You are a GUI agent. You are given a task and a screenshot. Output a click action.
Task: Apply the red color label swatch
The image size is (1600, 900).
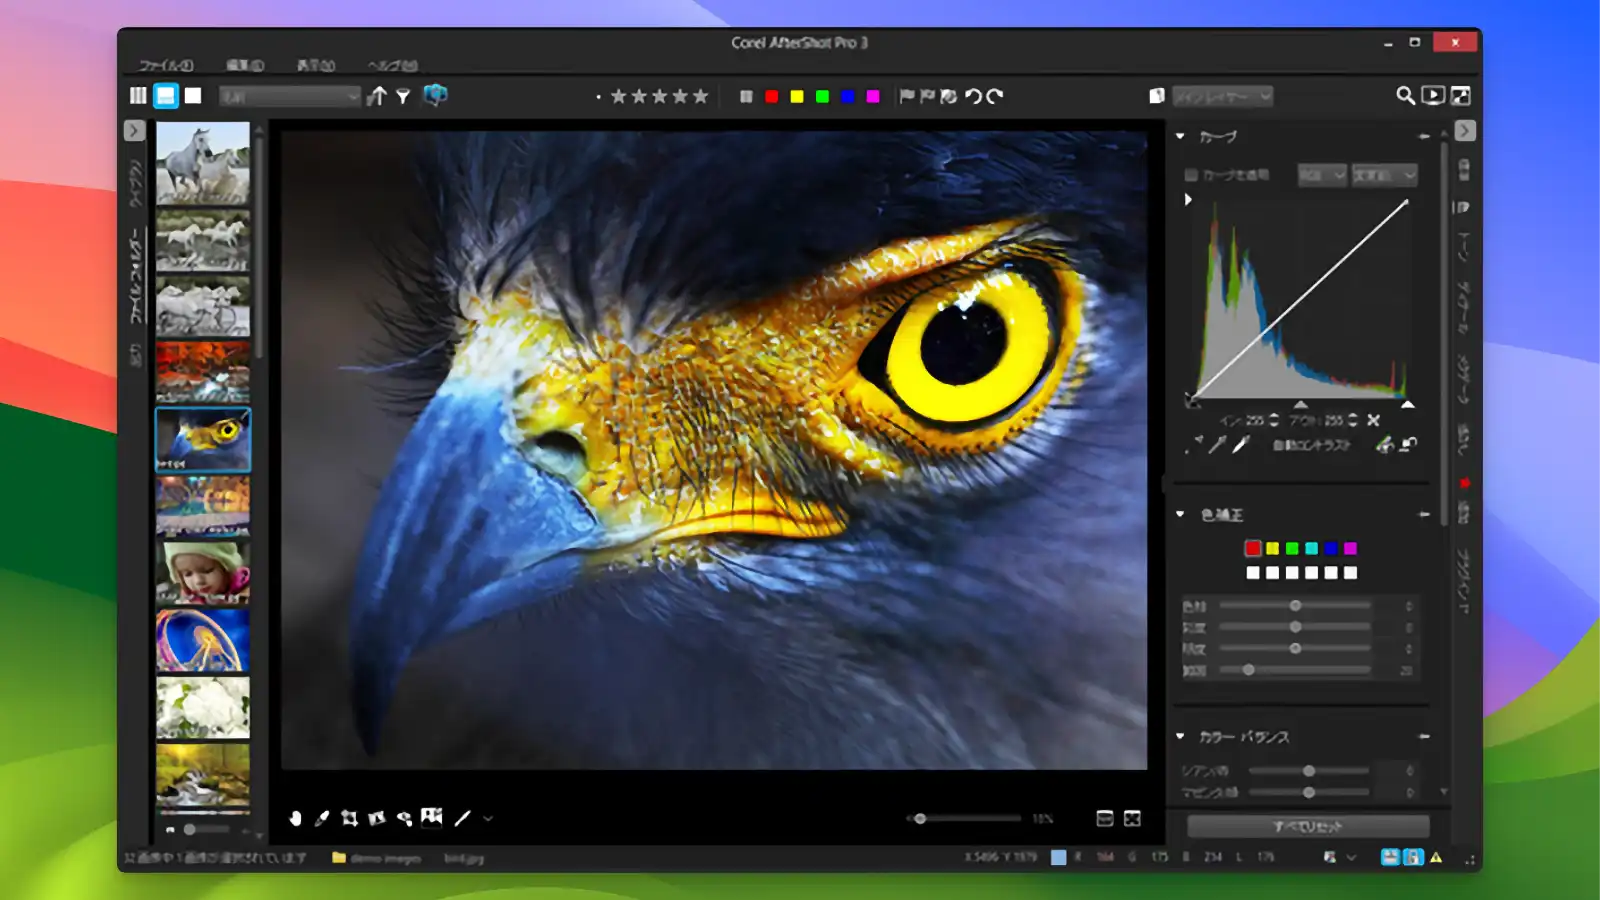[x=771, y=96]
